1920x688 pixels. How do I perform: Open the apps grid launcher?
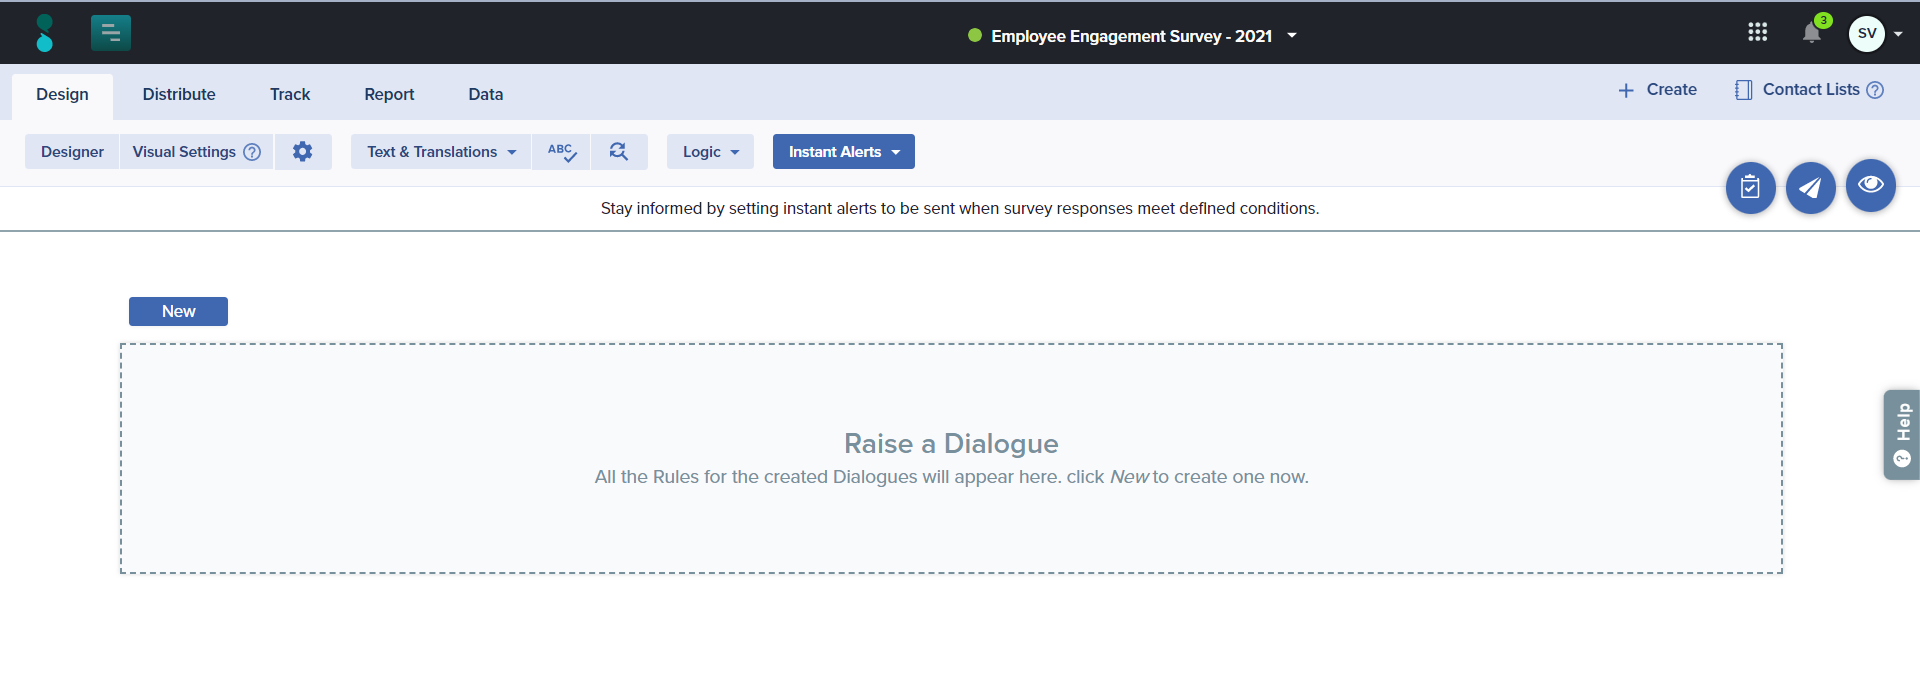click(1757, 33)
